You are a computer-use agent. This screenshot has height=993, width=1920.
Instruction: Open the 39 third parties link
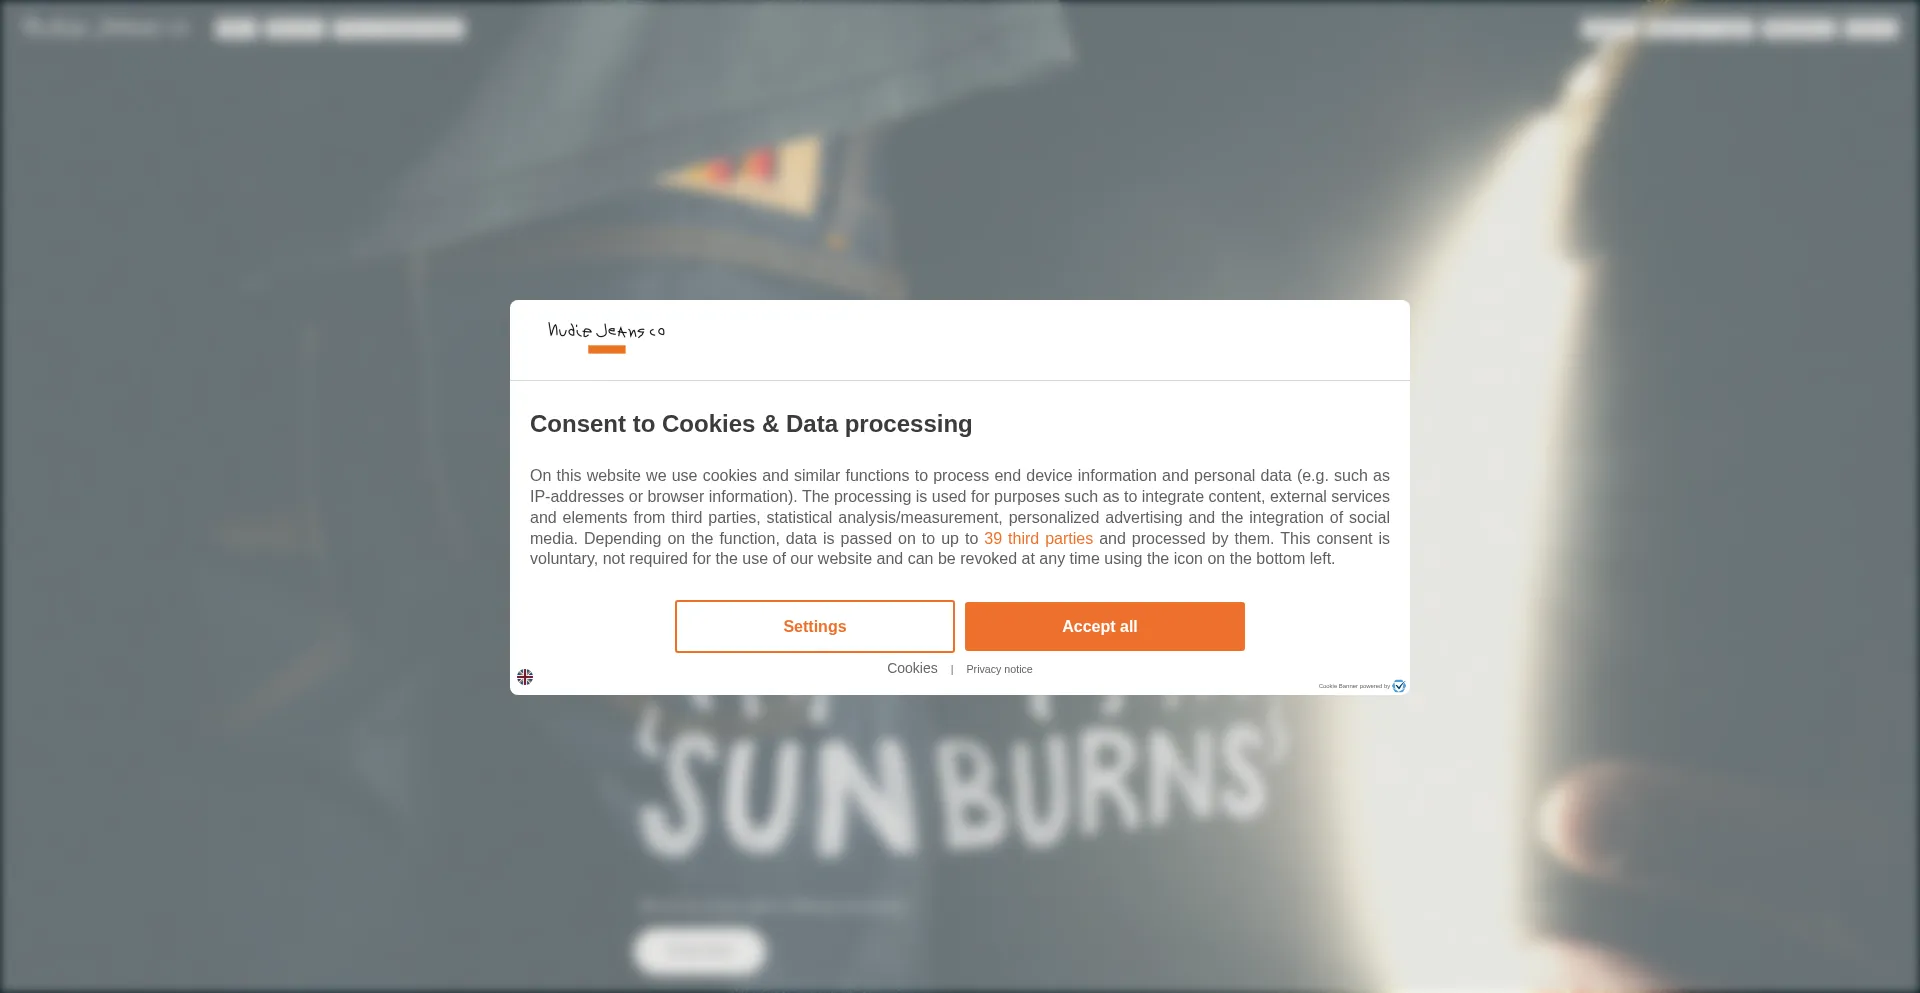click(x=1038, y=538)
